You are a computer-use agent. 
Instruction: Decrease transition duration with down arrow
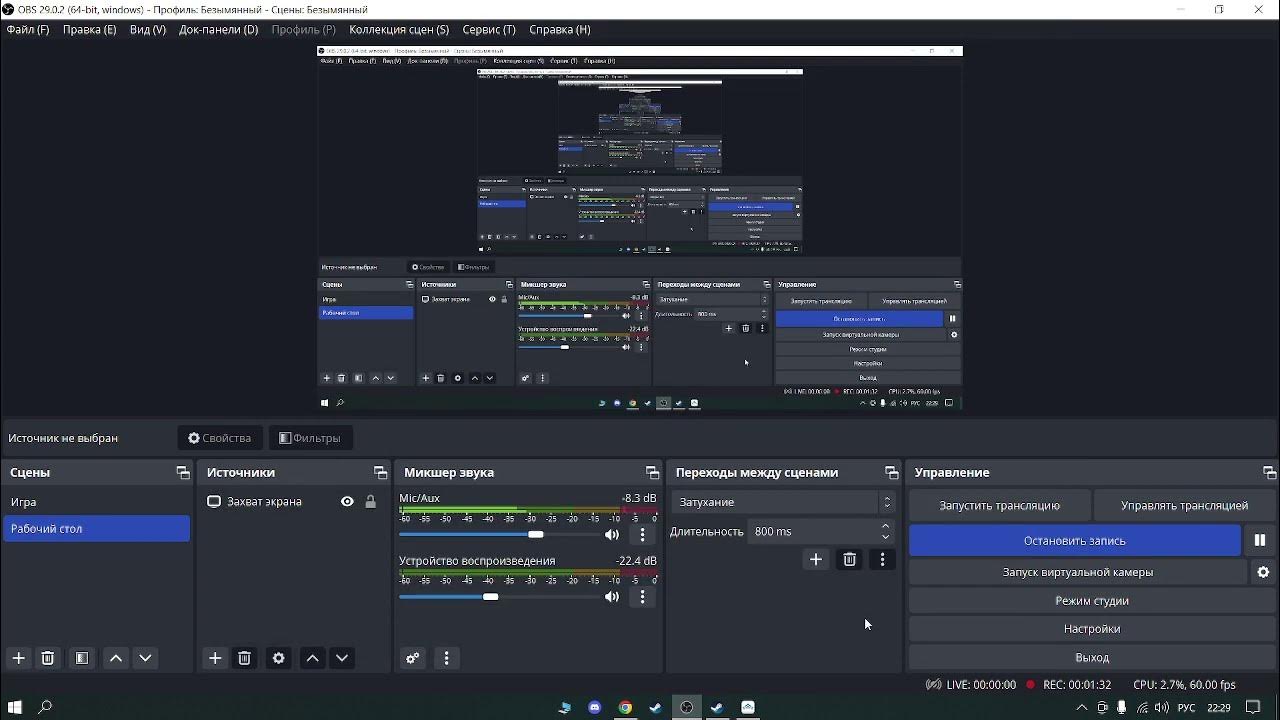(x=885, y=537)
